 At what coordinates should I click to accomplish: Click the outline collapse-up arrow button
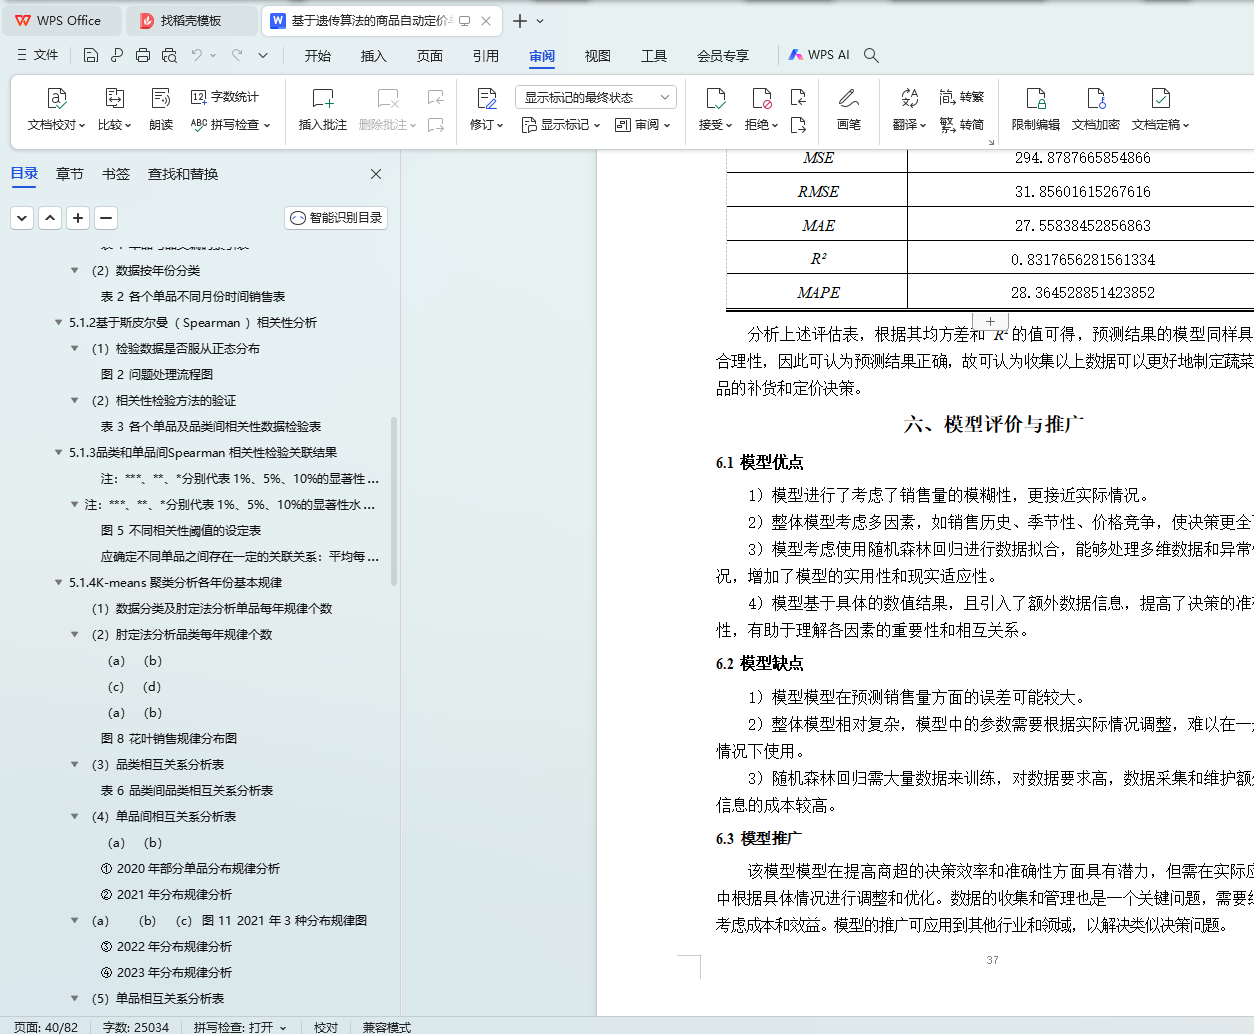(x=50, y=218)
